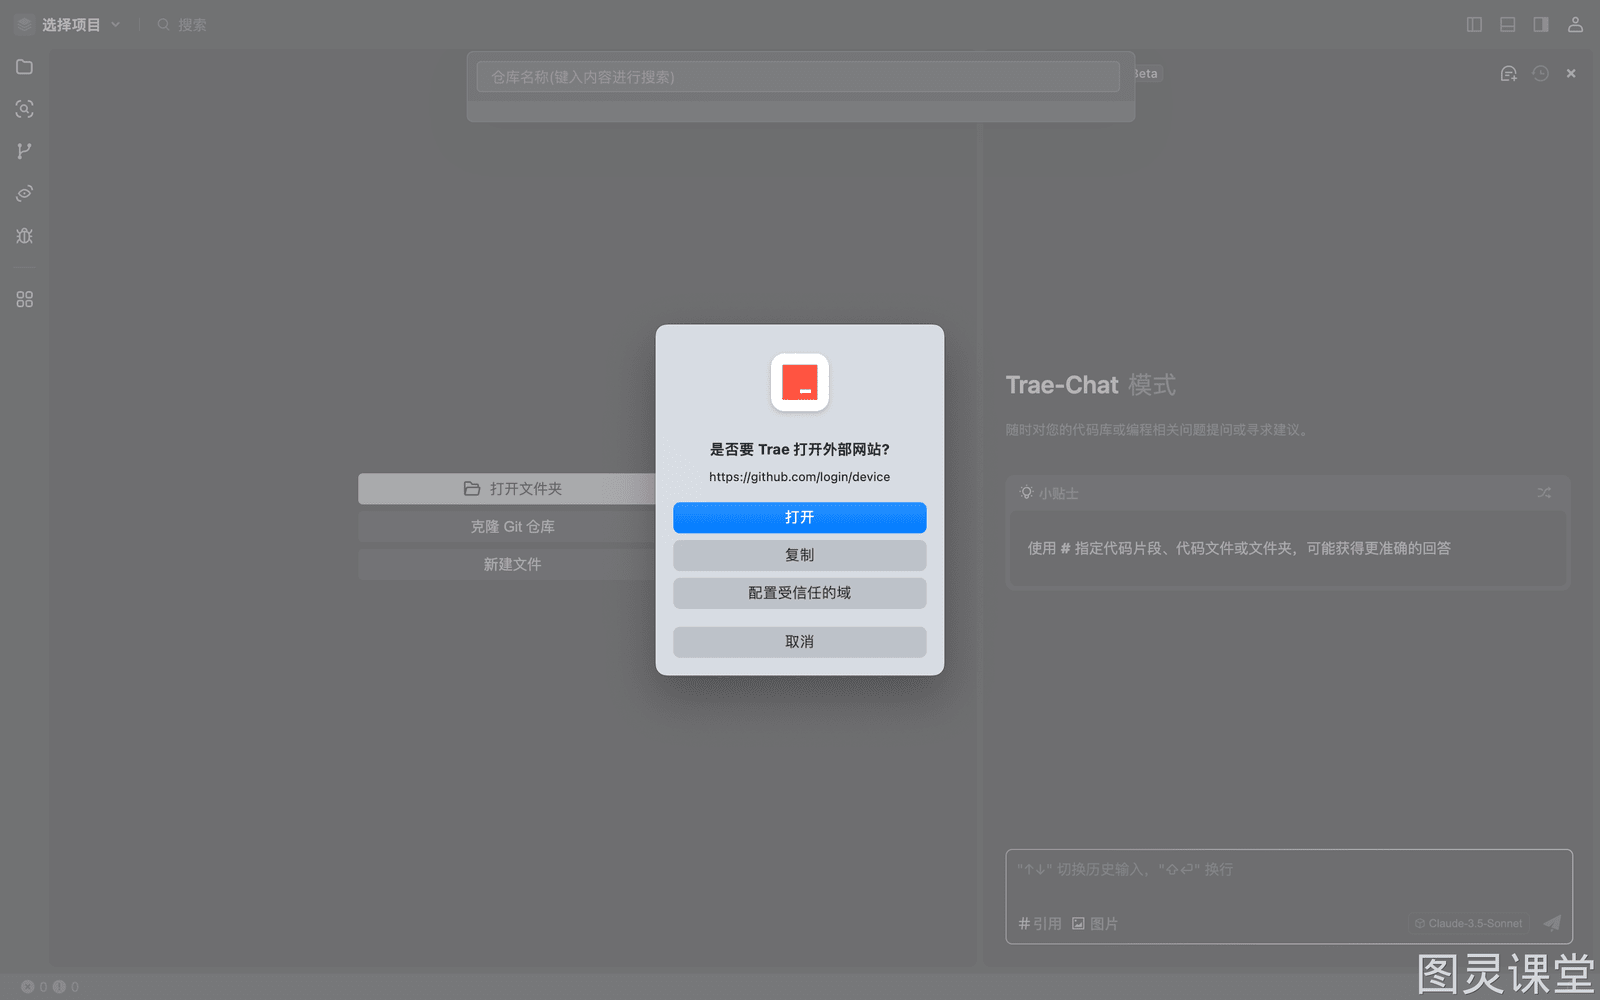
Task: Send the chat message with paper-plane icon
Action: 1552,923
